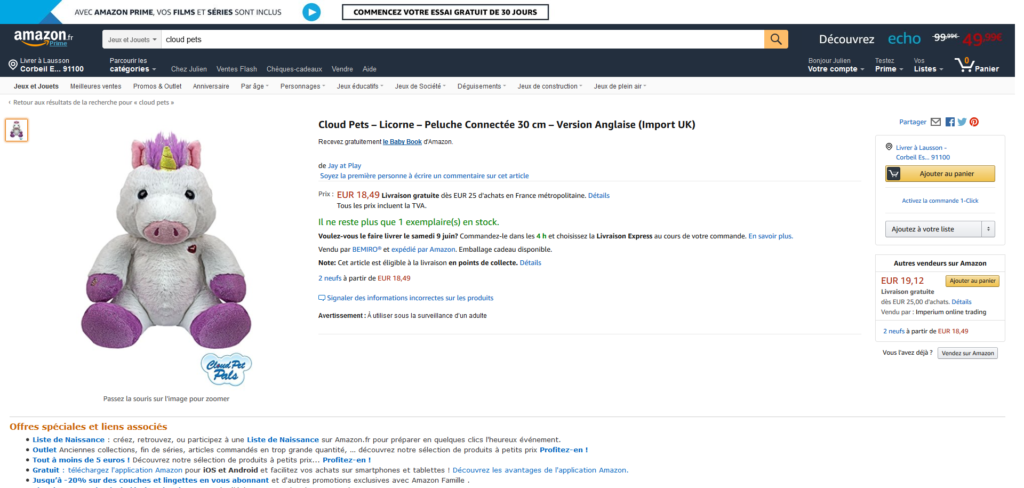The width and height of the screenshot is (1024, 488).
Task: Open Aide in the header
Action: [x=370, y=69]
